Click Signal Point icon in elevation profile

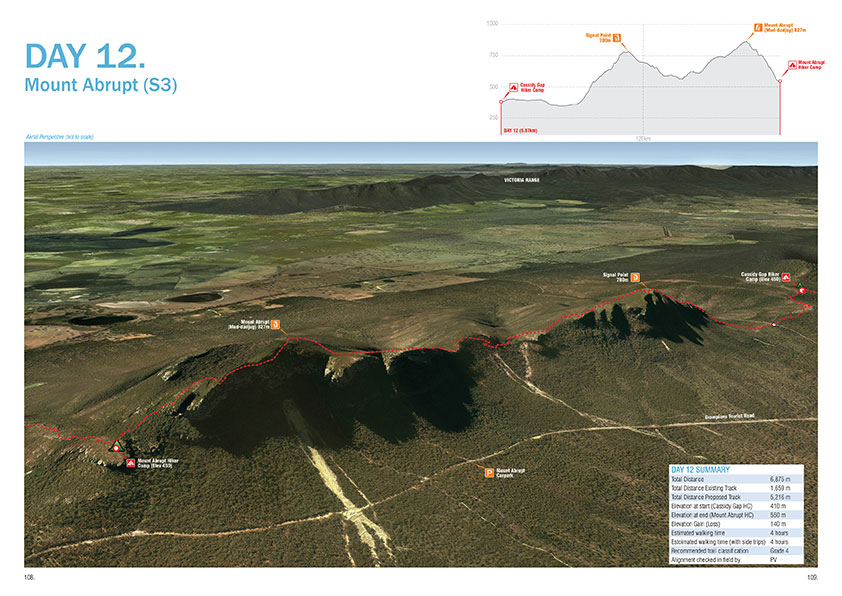(617, 40)
